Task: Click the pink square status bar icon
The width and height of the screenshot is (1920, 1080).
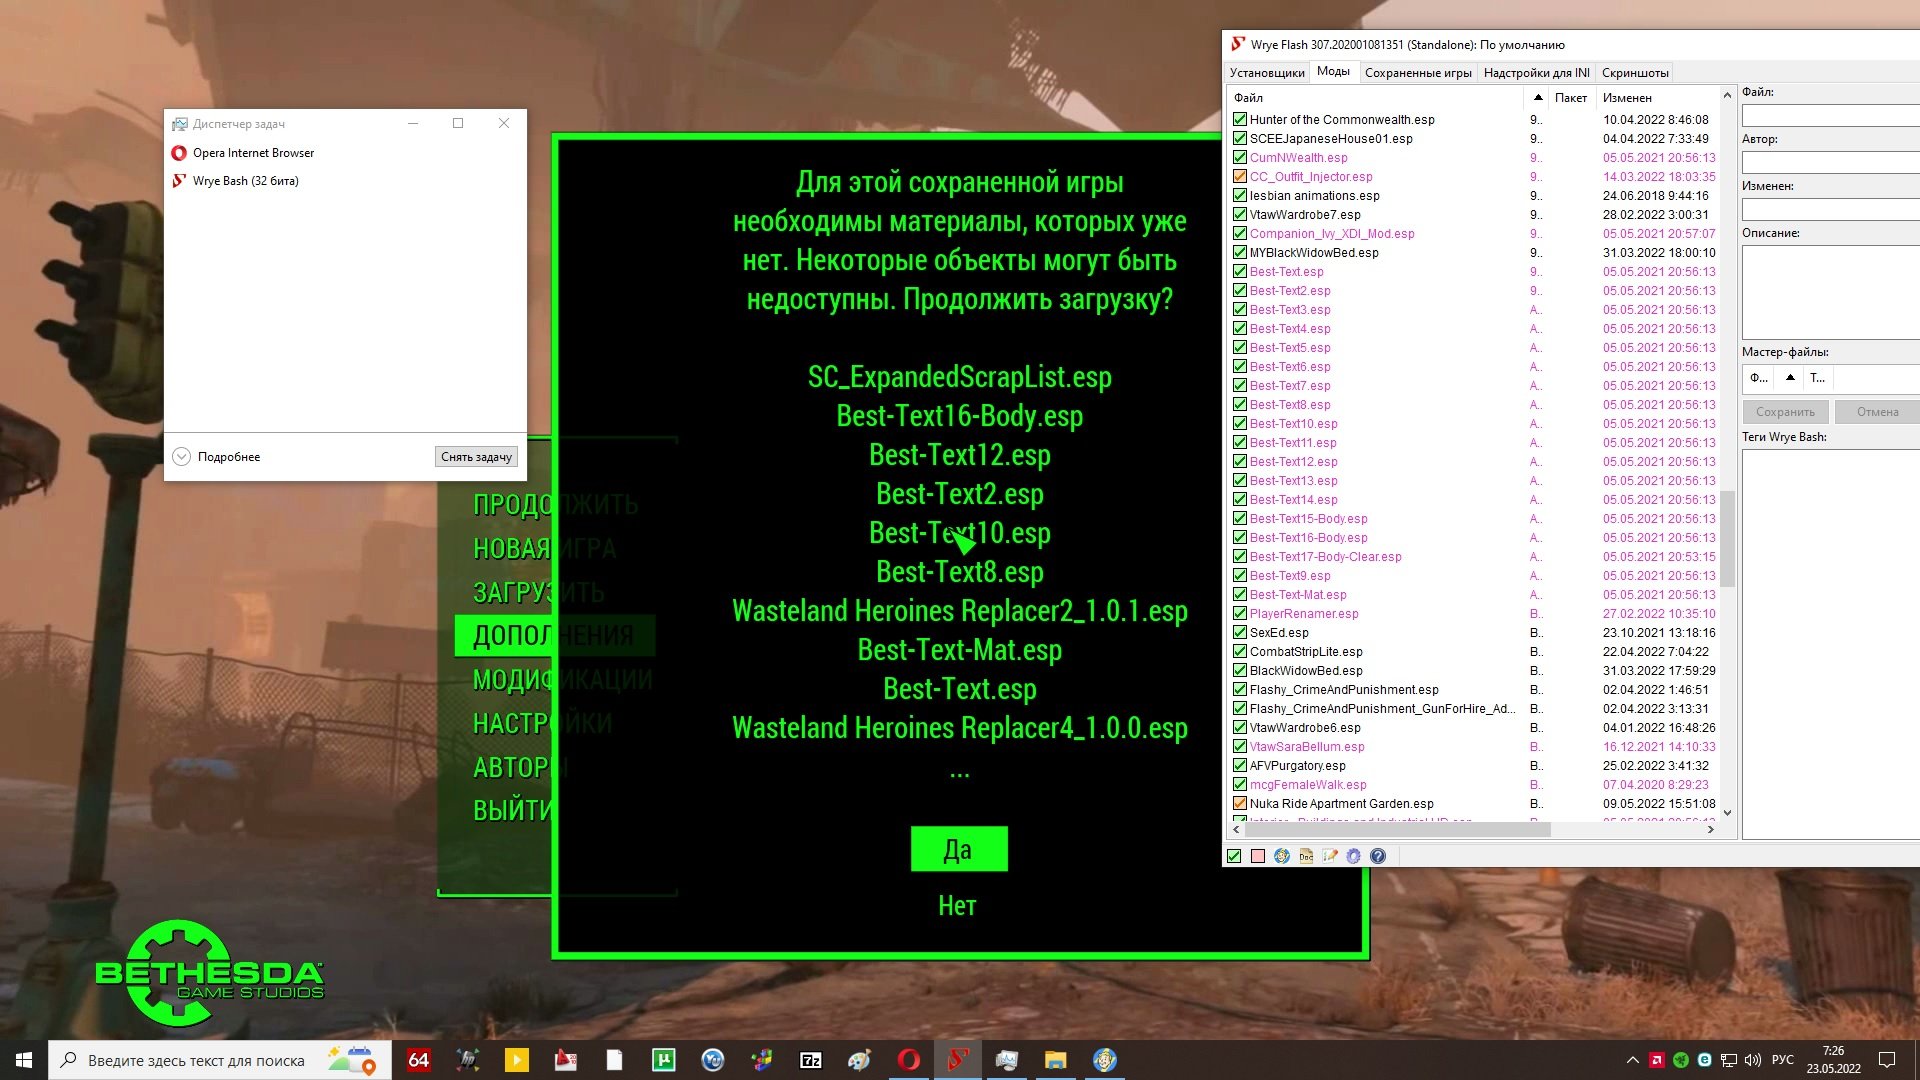Action: click(x=1258, y=856)
